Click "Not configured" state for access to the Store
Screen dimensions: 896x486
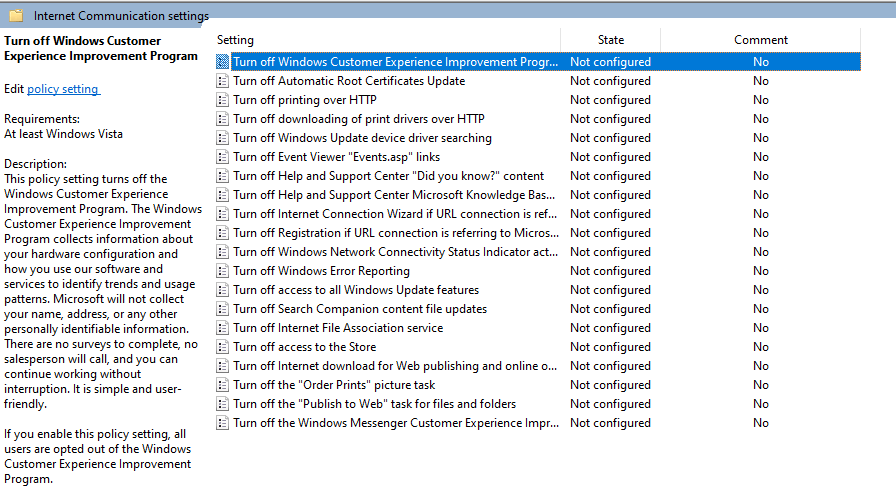tap(610, 347)
